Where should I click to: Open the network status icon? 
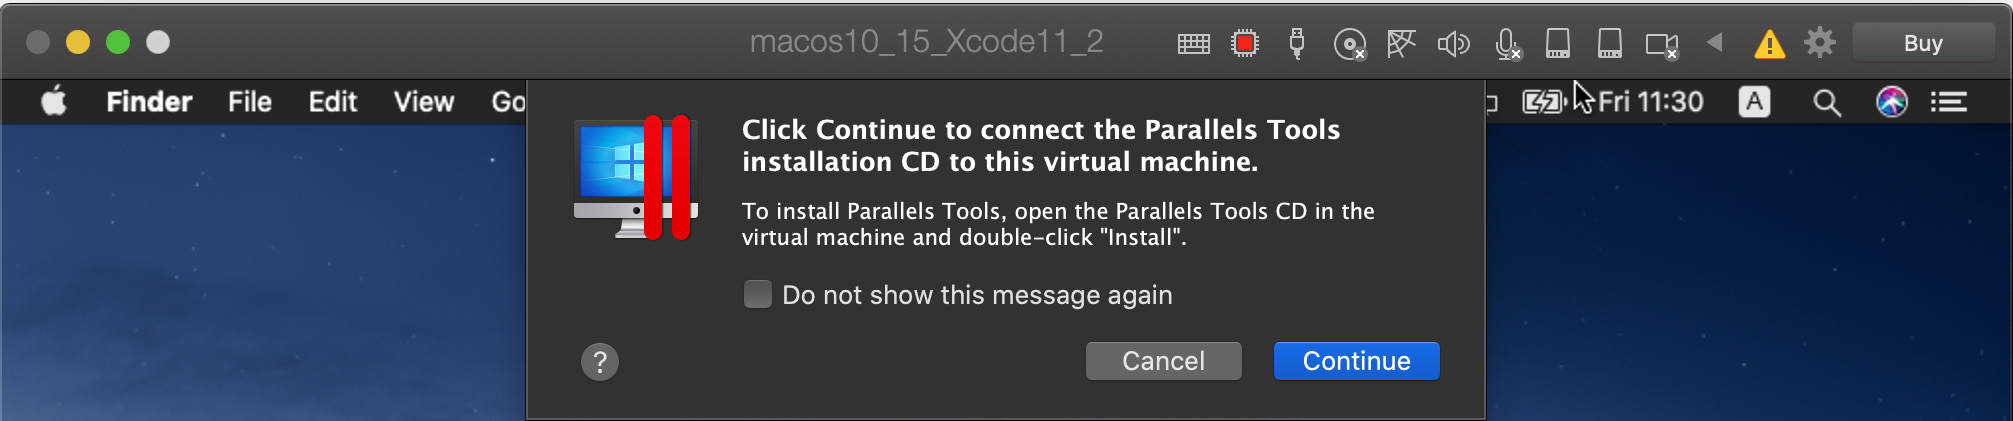pos(1401,43)
